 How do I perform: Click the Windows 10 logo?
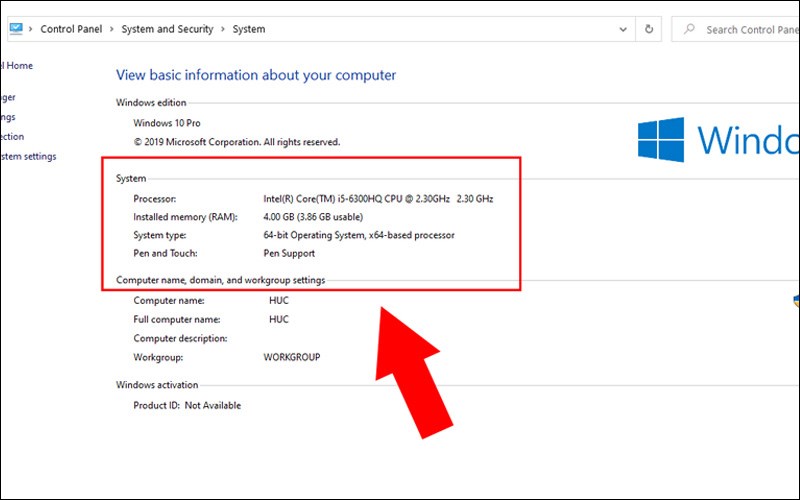click(x=661, y=140)
